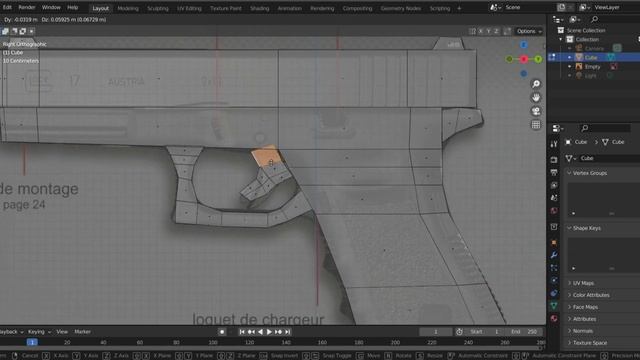640x360 pixels.
Task: Open the Window menu
Action: point(51,7)
